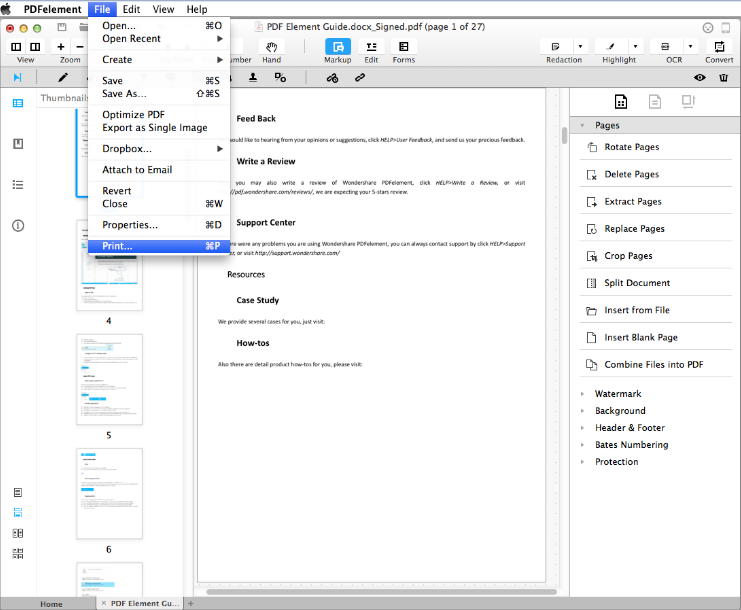Click the Apple menu icon
The width and height of the screenshot is (741, 610).
(x=6, y=9)
